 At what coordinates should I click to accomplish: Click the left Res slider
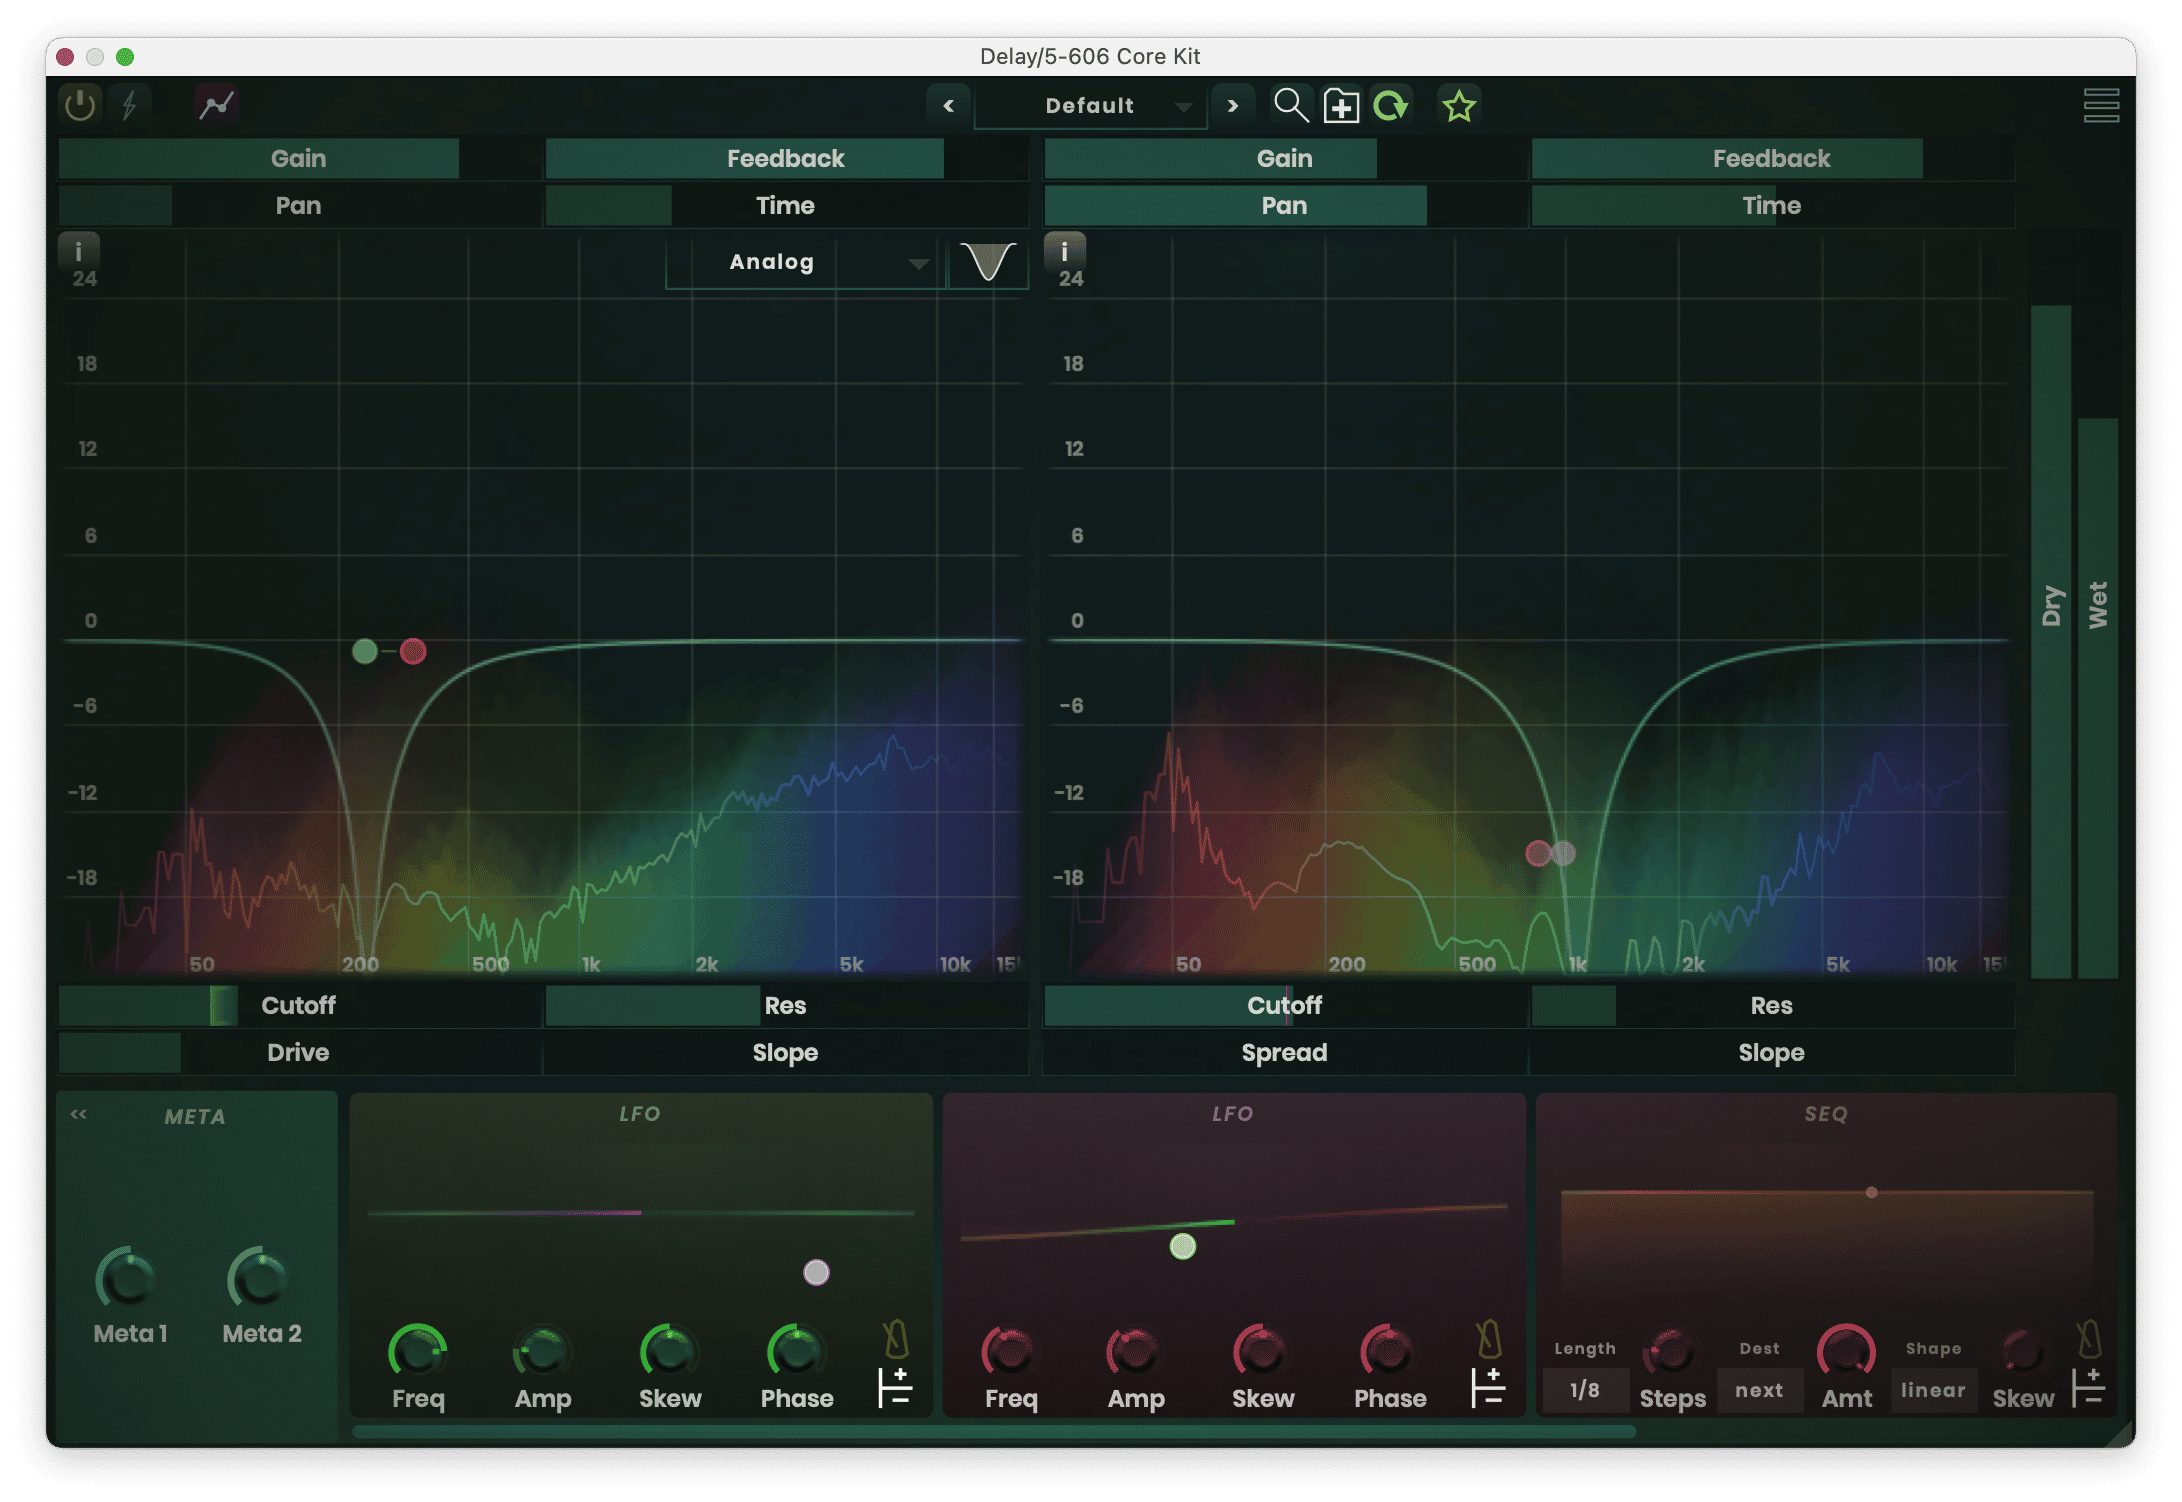(x=786, y=1005)
